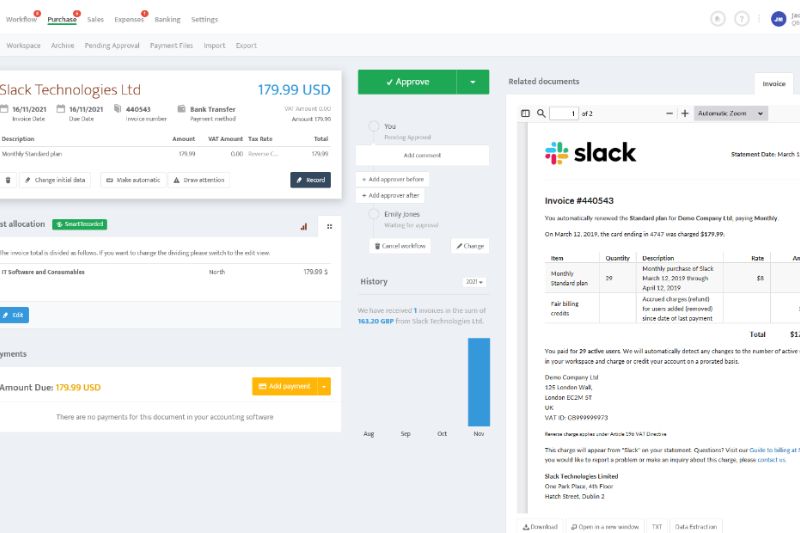Expand the Add payment dropdown arrow

pyautogui.click(x=324, y=387)
